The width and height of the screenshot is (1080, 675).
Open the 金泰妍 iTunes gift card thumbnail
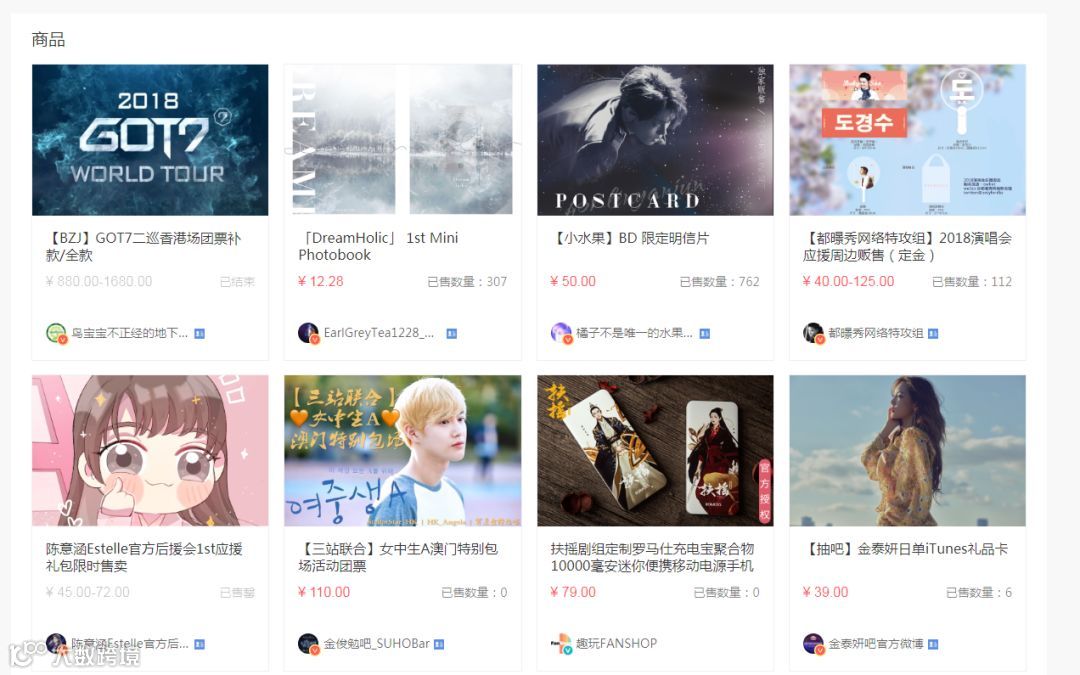pyautogui.click(x=907, y=450)
